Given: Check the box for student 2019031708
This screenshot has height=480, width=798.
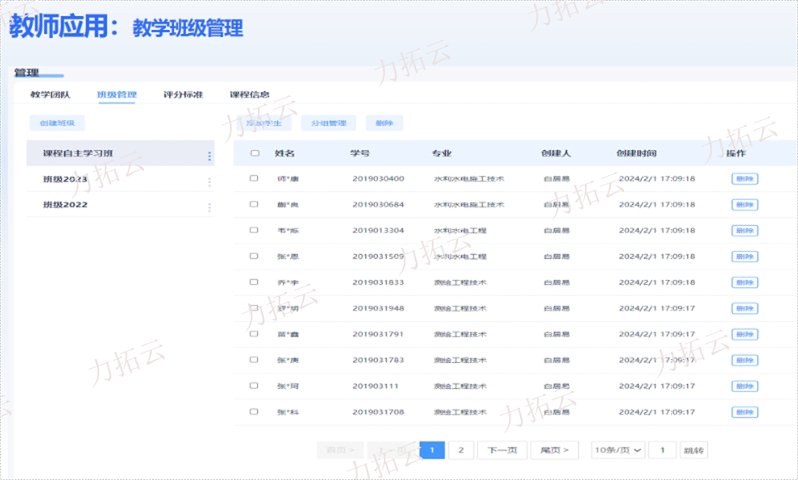Looking at the screenshot, I should [x=254, y=411].
